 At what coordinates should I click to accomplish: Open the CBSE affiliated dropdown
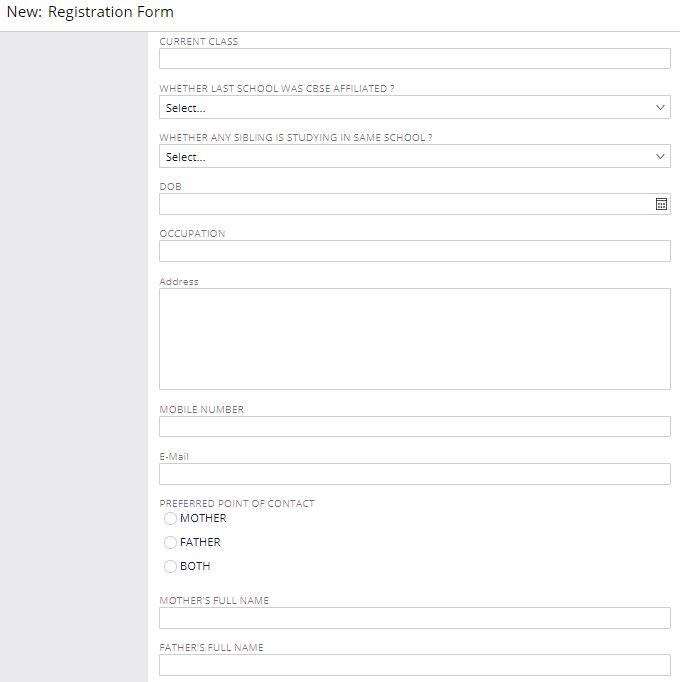pyautogui.click(x=415, y=107)
